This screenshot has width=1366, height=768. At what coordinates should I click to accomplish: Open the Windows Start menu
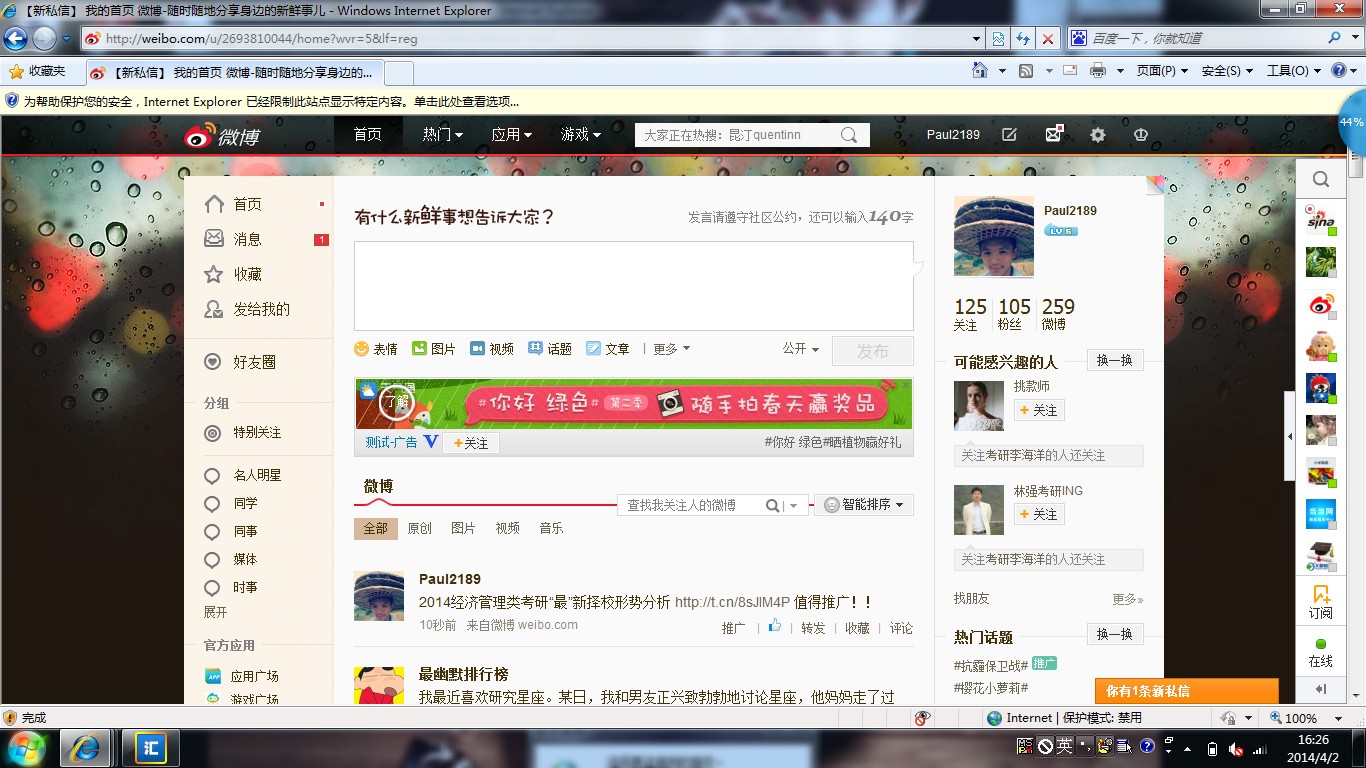coord(25,747)
